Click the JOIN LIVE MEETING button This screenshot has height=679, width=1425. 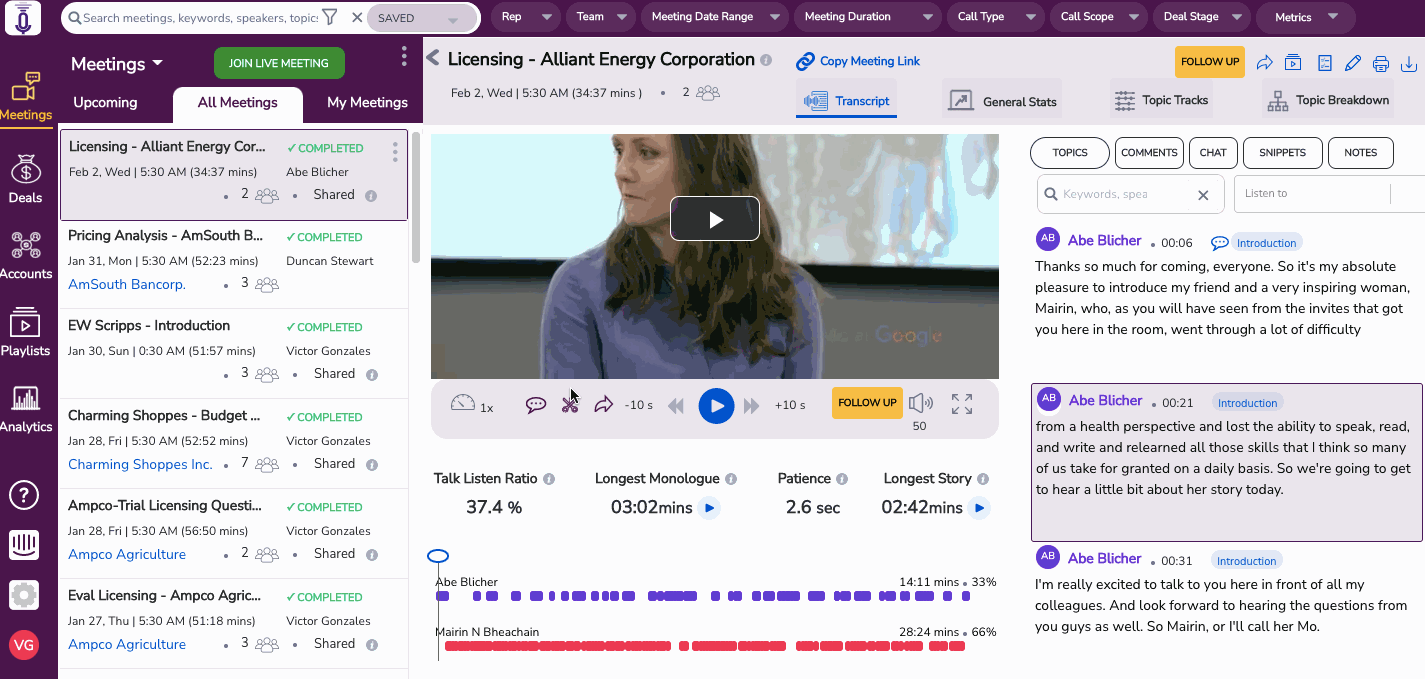click(x=279, y=63)
